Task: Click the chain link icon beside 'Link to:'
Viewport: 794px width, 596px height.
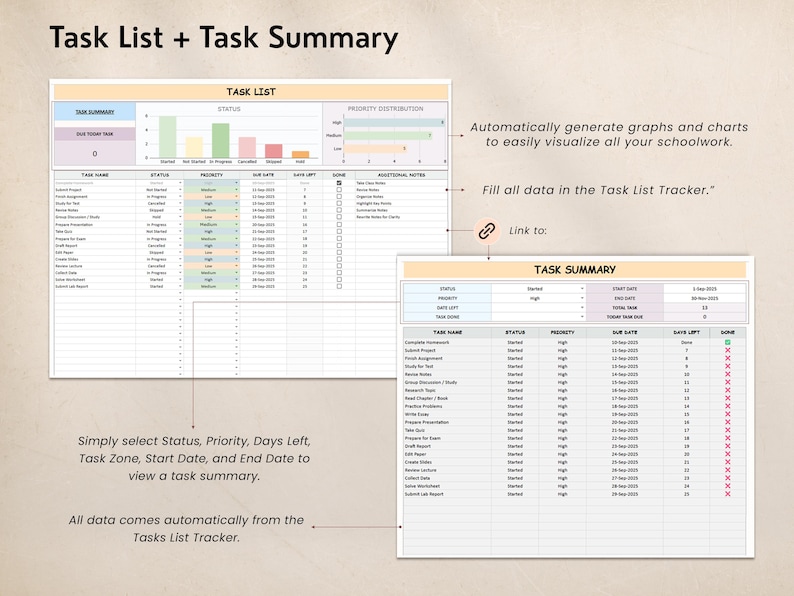Action: [x=487, y=230]
